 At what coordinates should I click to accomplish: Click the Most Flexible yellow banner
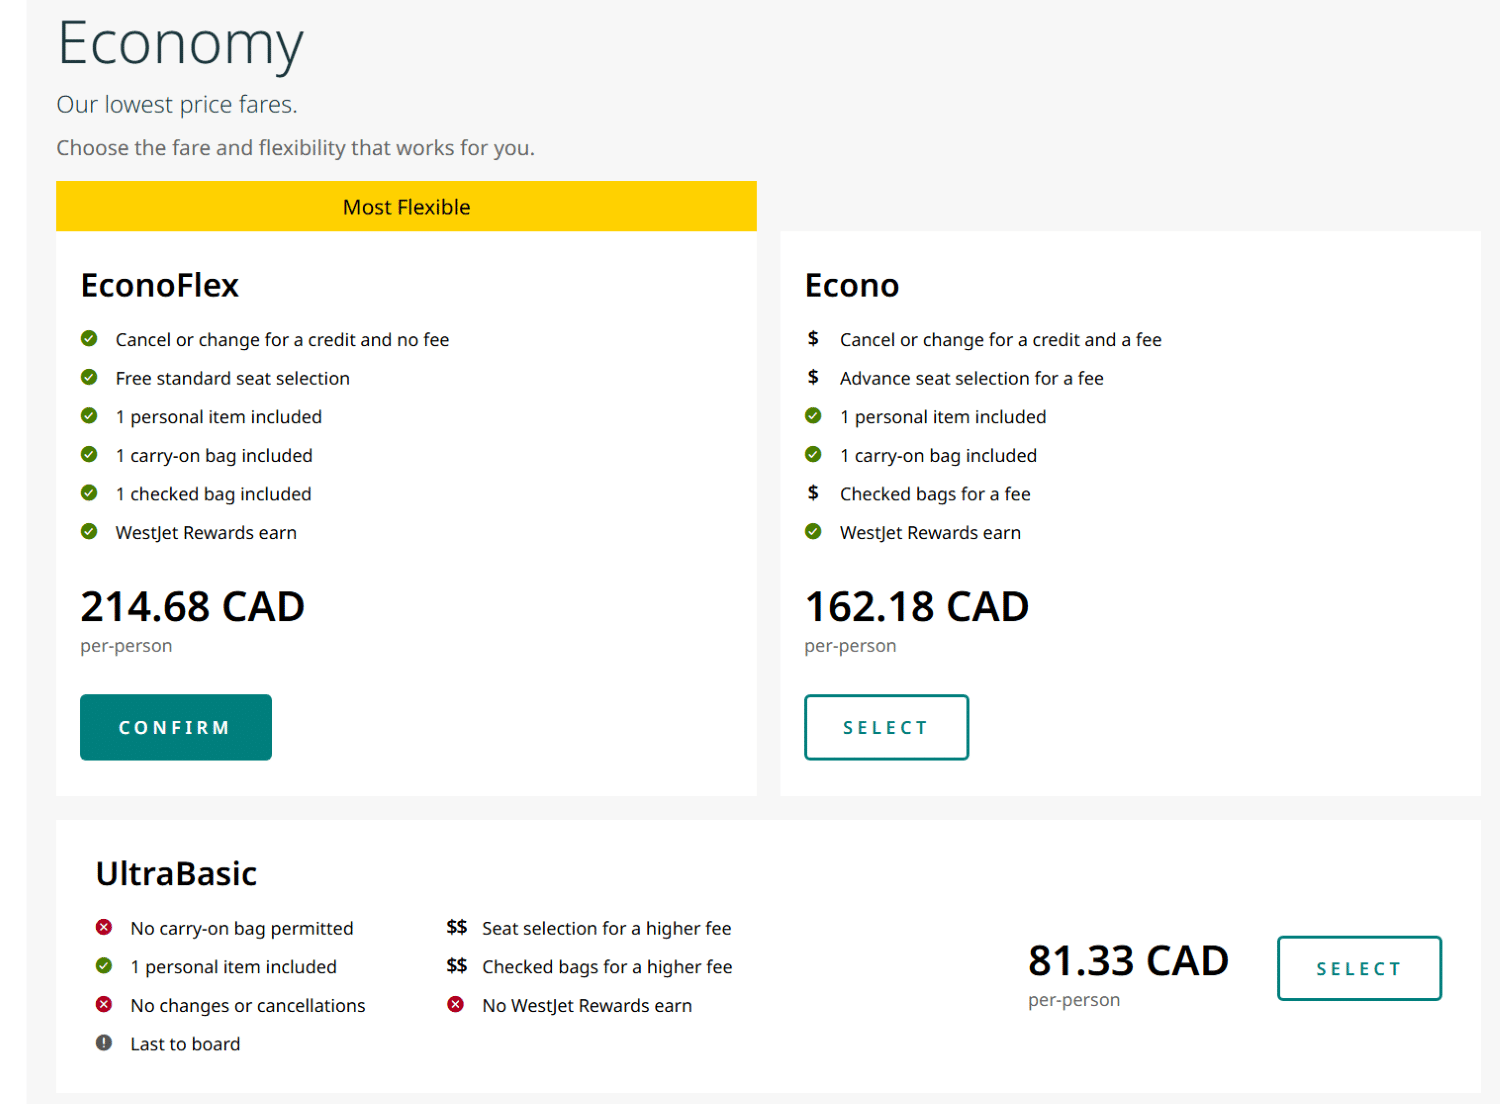(x=406, y=206)
